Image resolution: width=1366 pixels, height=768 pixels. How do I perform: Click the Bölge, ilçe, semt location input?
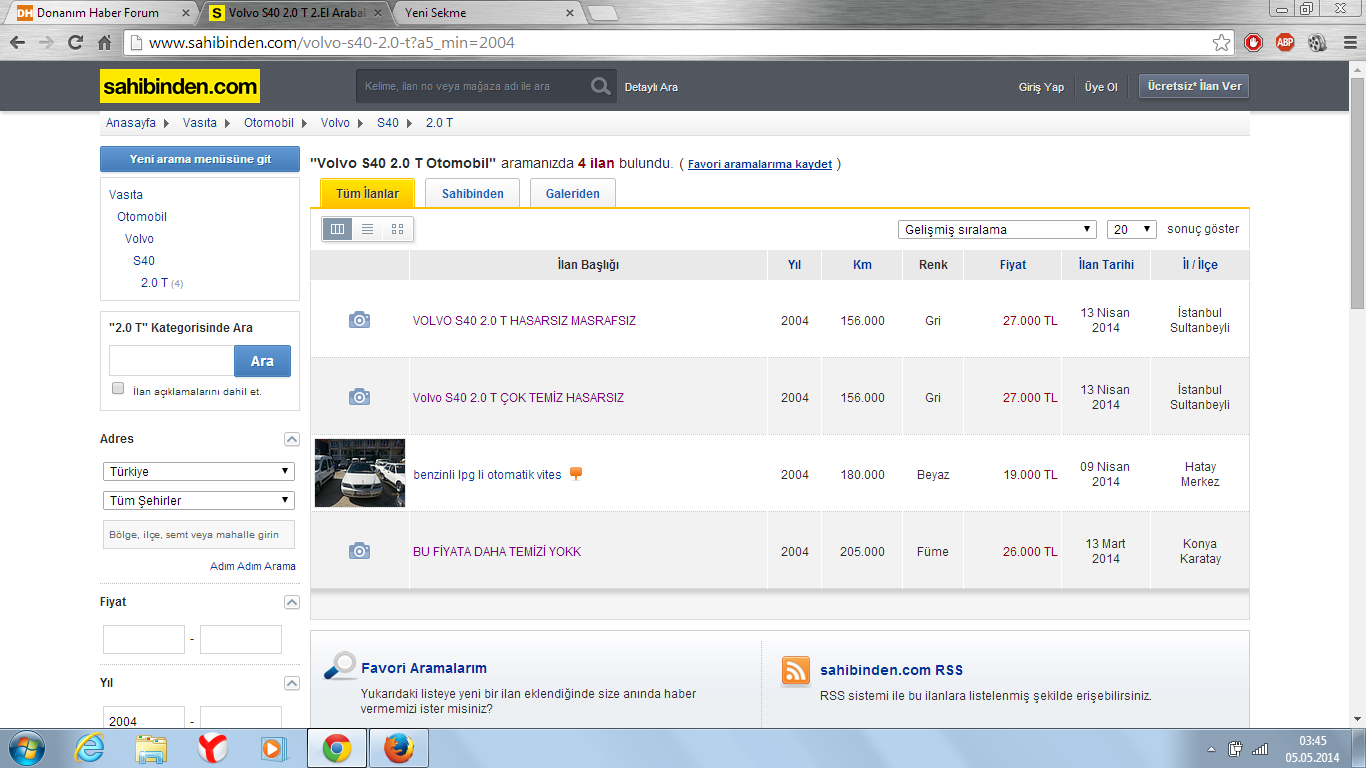199,535
